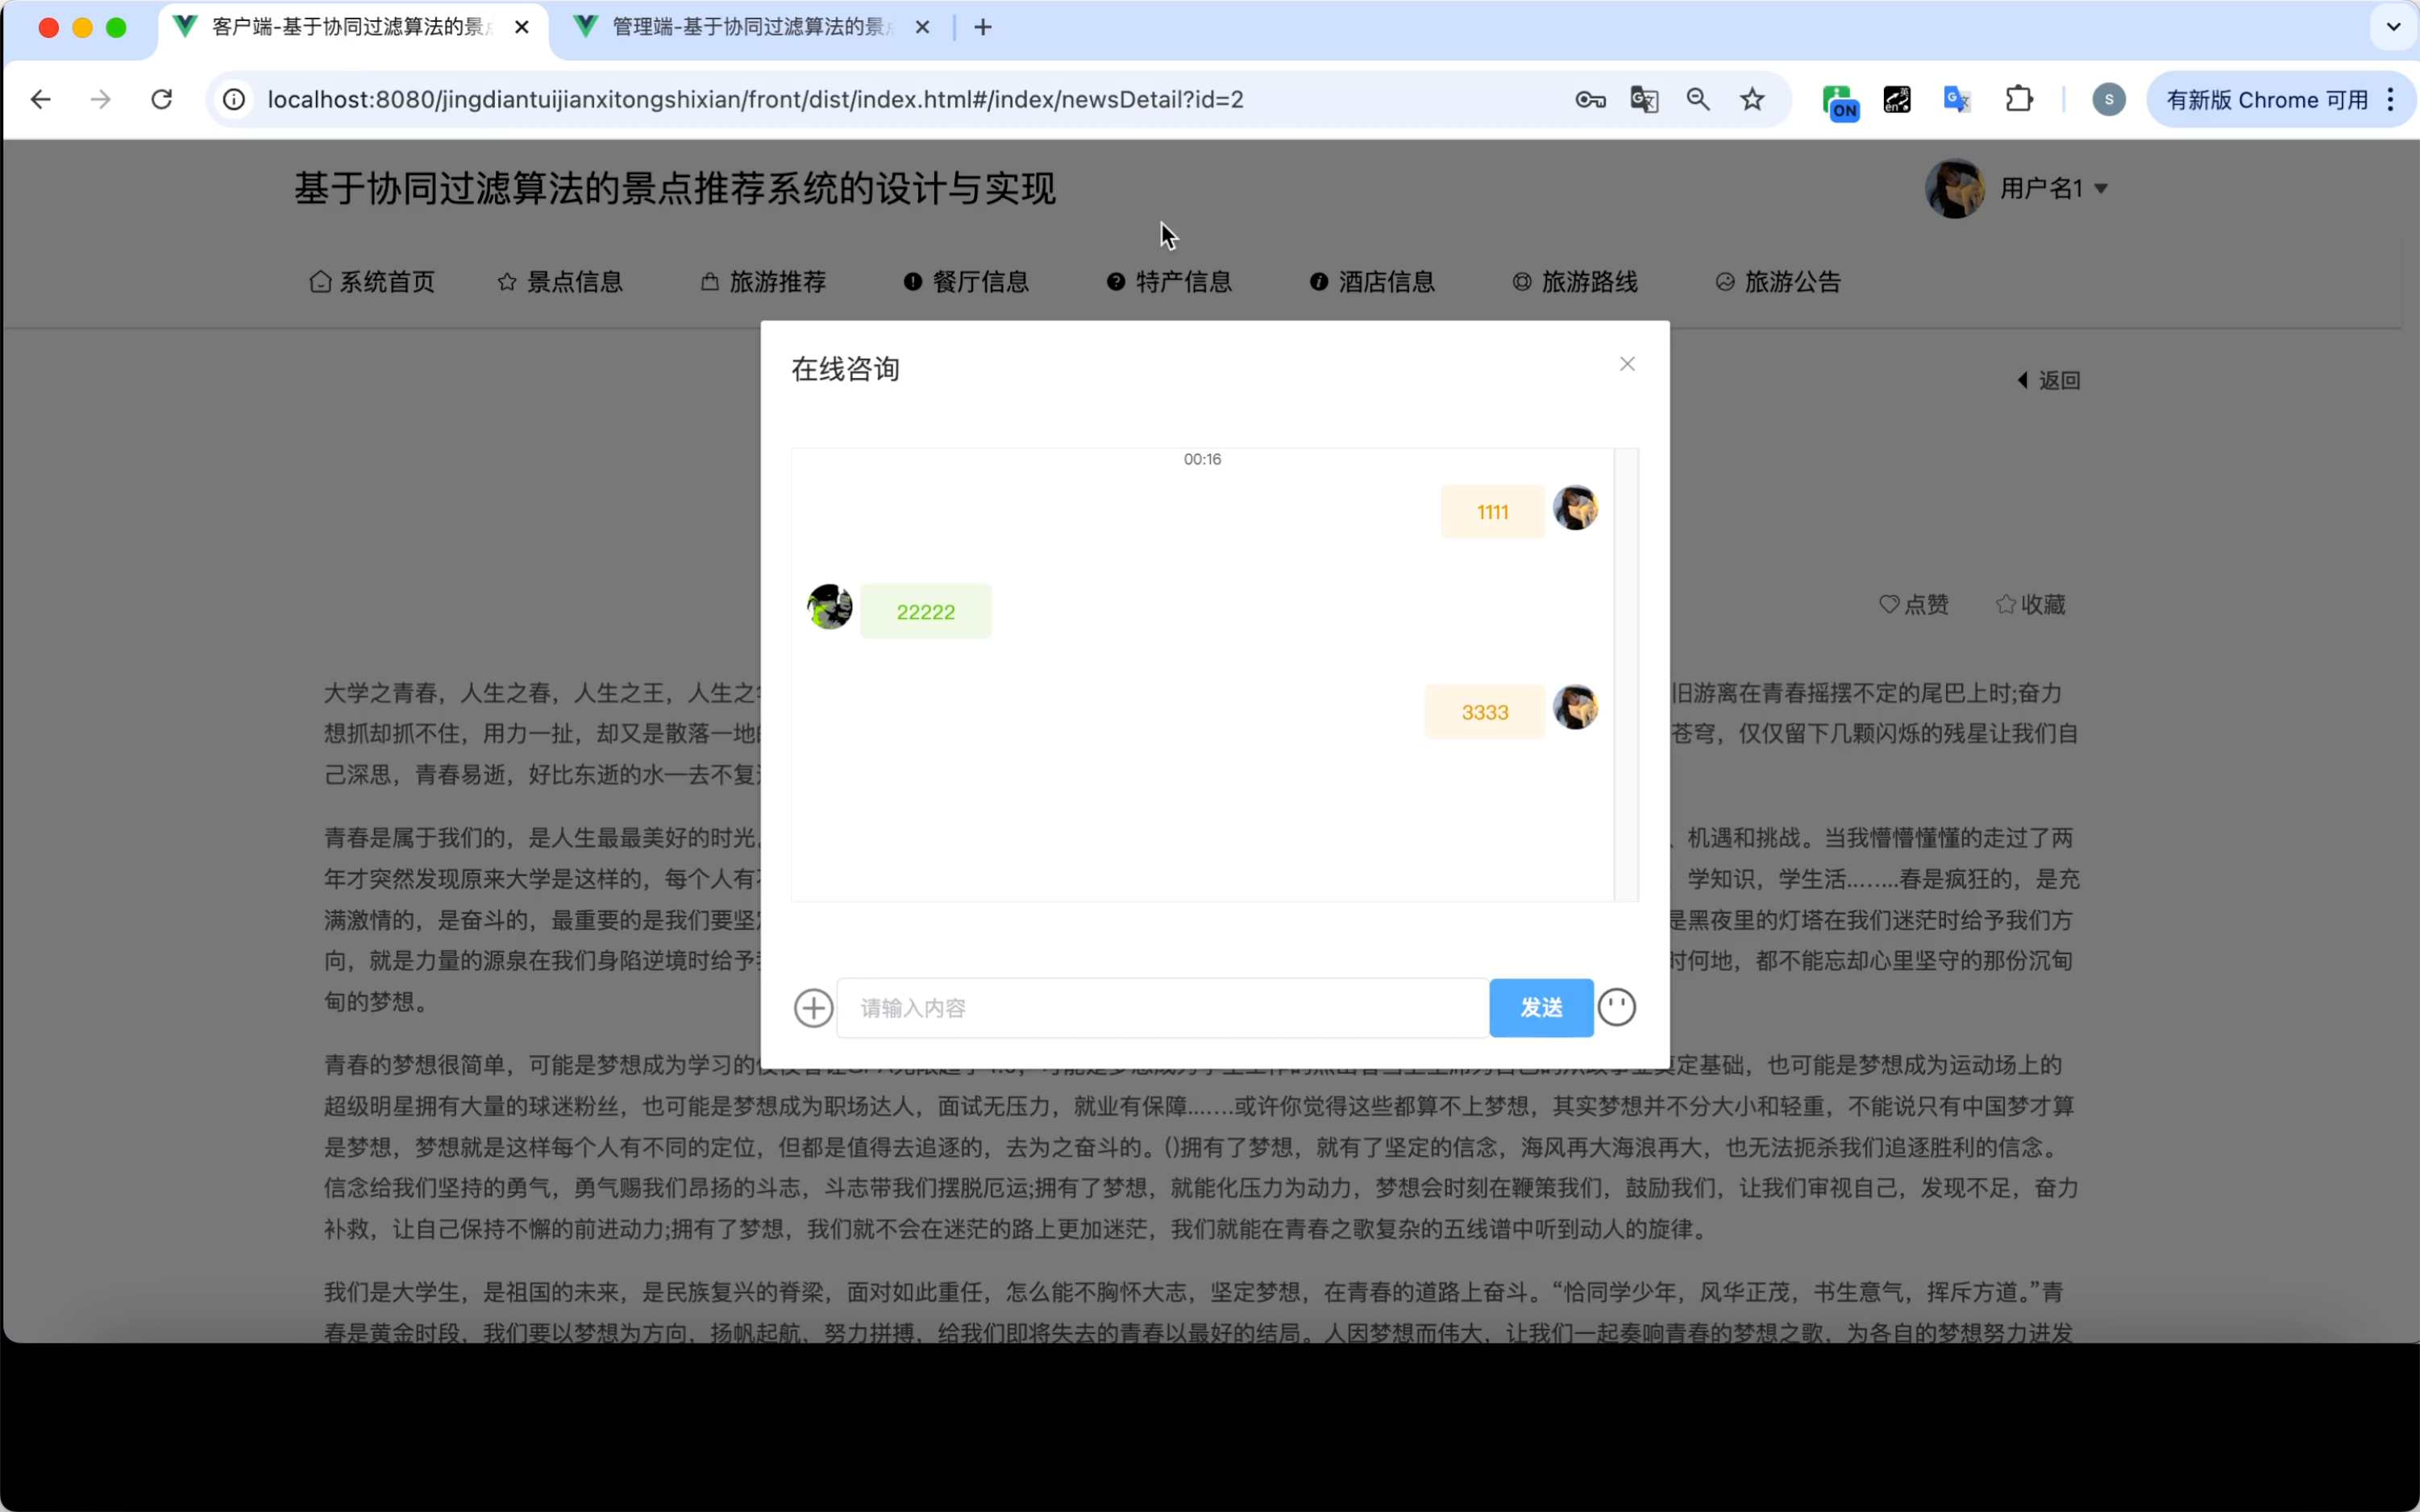Bookmark this page with the star icon
Screen dimensions: 2420x1512
1752,99
